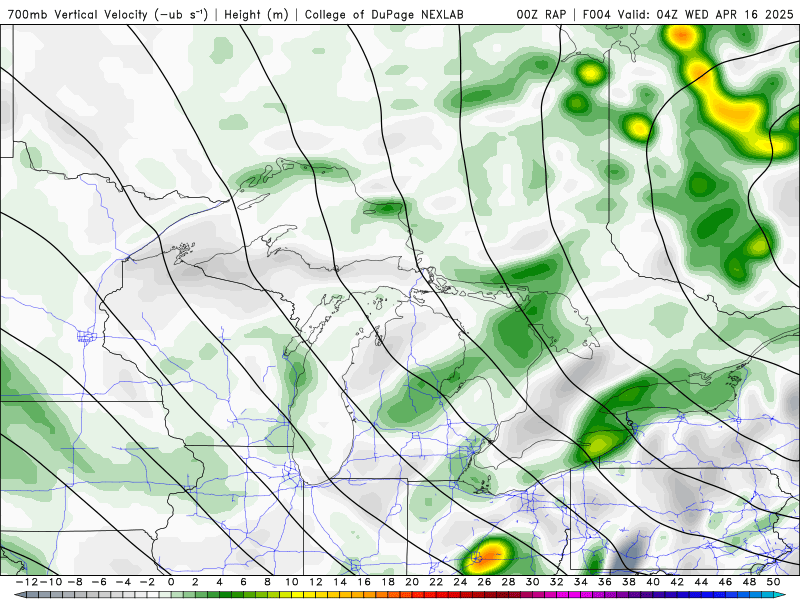Image resolution: width=800 pixels, height=600 pixels.
Task: Click the '50' color scale label
Action: click(773, 582)
